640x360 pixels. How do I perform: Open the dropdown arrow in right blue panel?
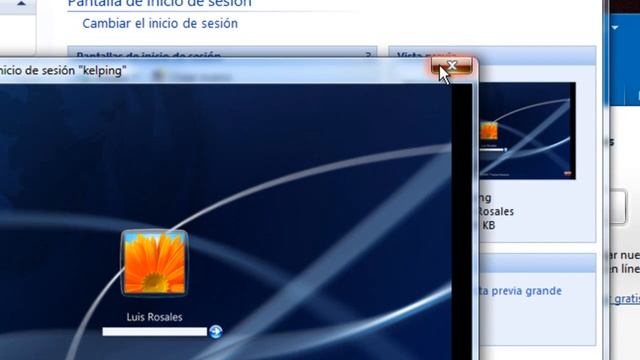coord(615,28)
